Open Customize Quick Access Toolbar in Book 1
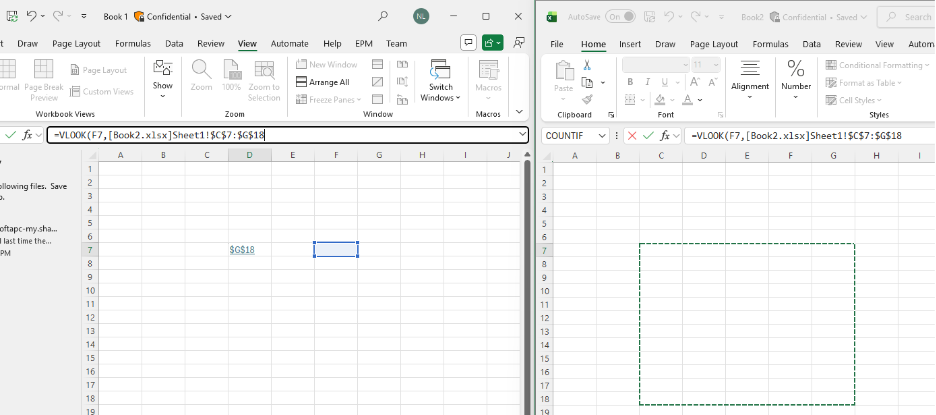936x415 pixels. [x=84, y=17]
